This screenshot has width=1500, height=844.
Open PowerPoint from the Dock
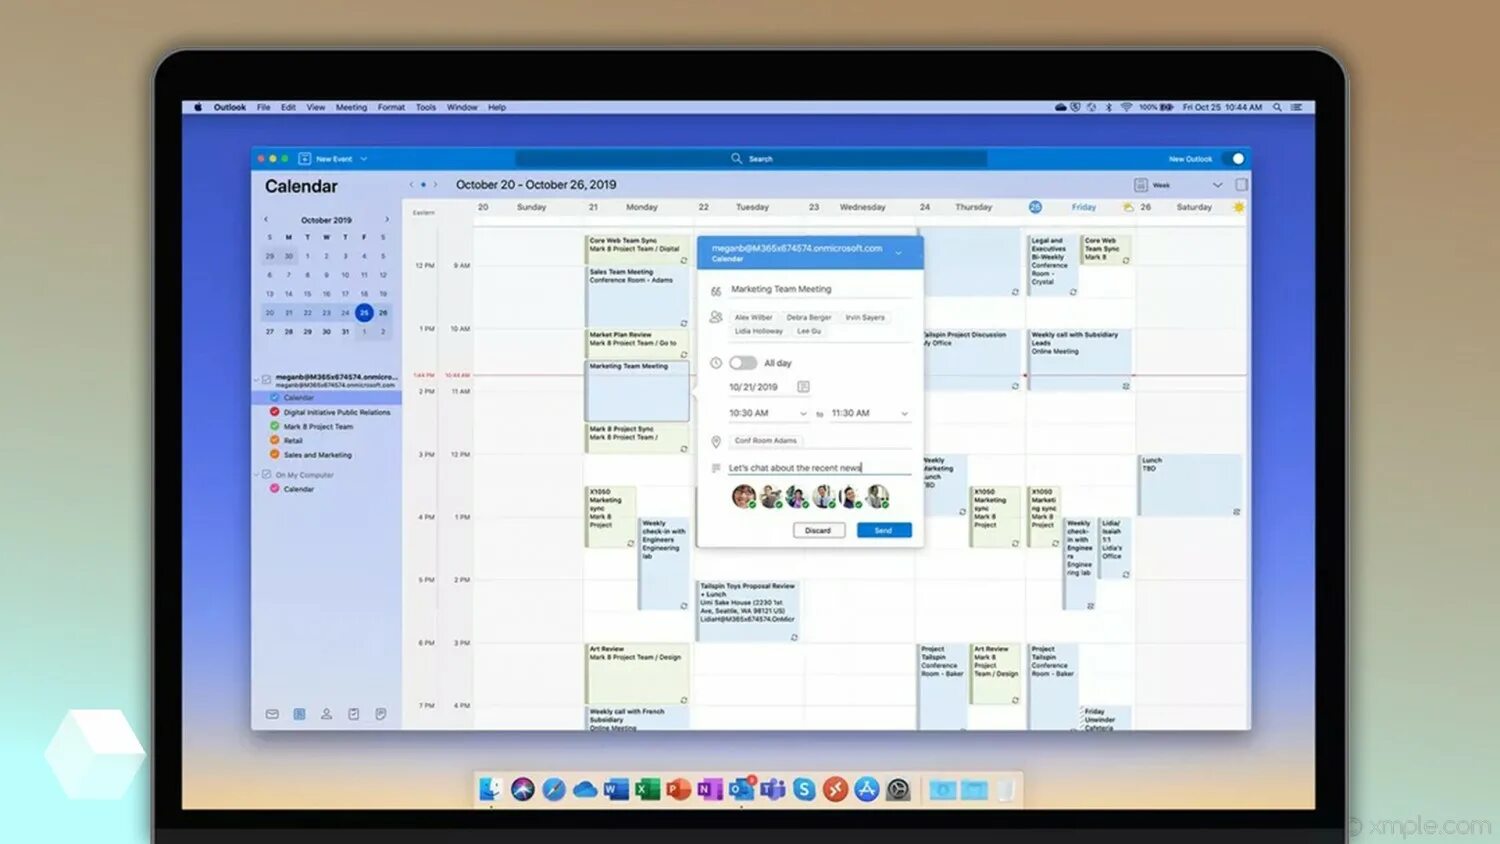pos(679,790)
